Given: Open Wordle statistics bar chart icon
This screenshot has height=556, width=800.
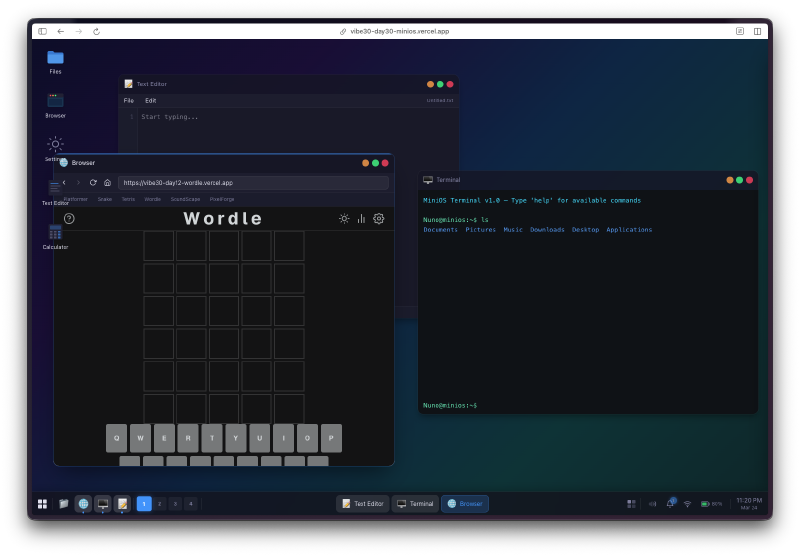Looking at the screenshot, I should tap(361, 218).
